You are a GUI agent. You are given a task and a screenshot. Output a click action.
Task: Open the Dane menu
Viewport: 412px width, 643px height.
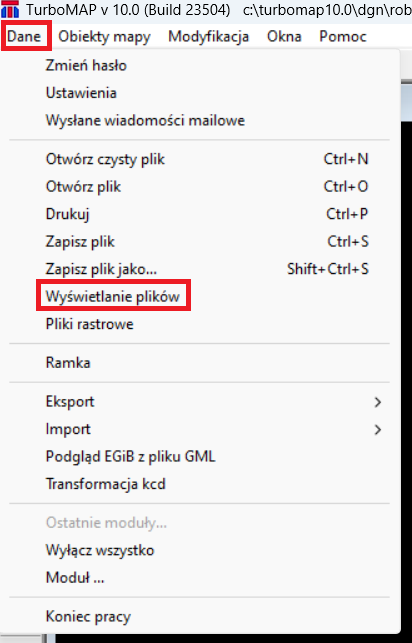pos(24,36)
